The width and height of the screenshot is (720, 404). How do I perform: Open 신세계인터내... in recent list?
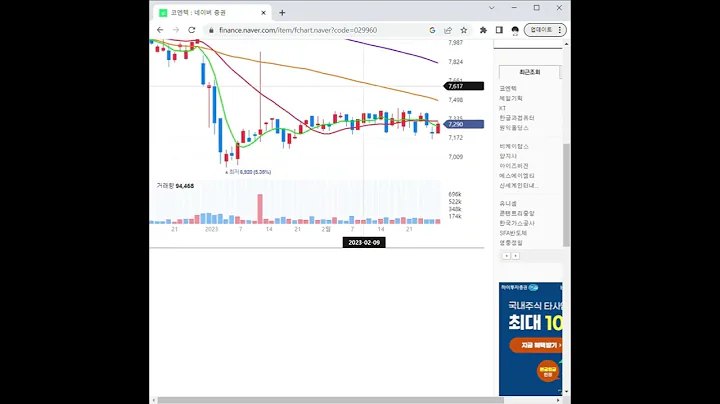(519, 185)
